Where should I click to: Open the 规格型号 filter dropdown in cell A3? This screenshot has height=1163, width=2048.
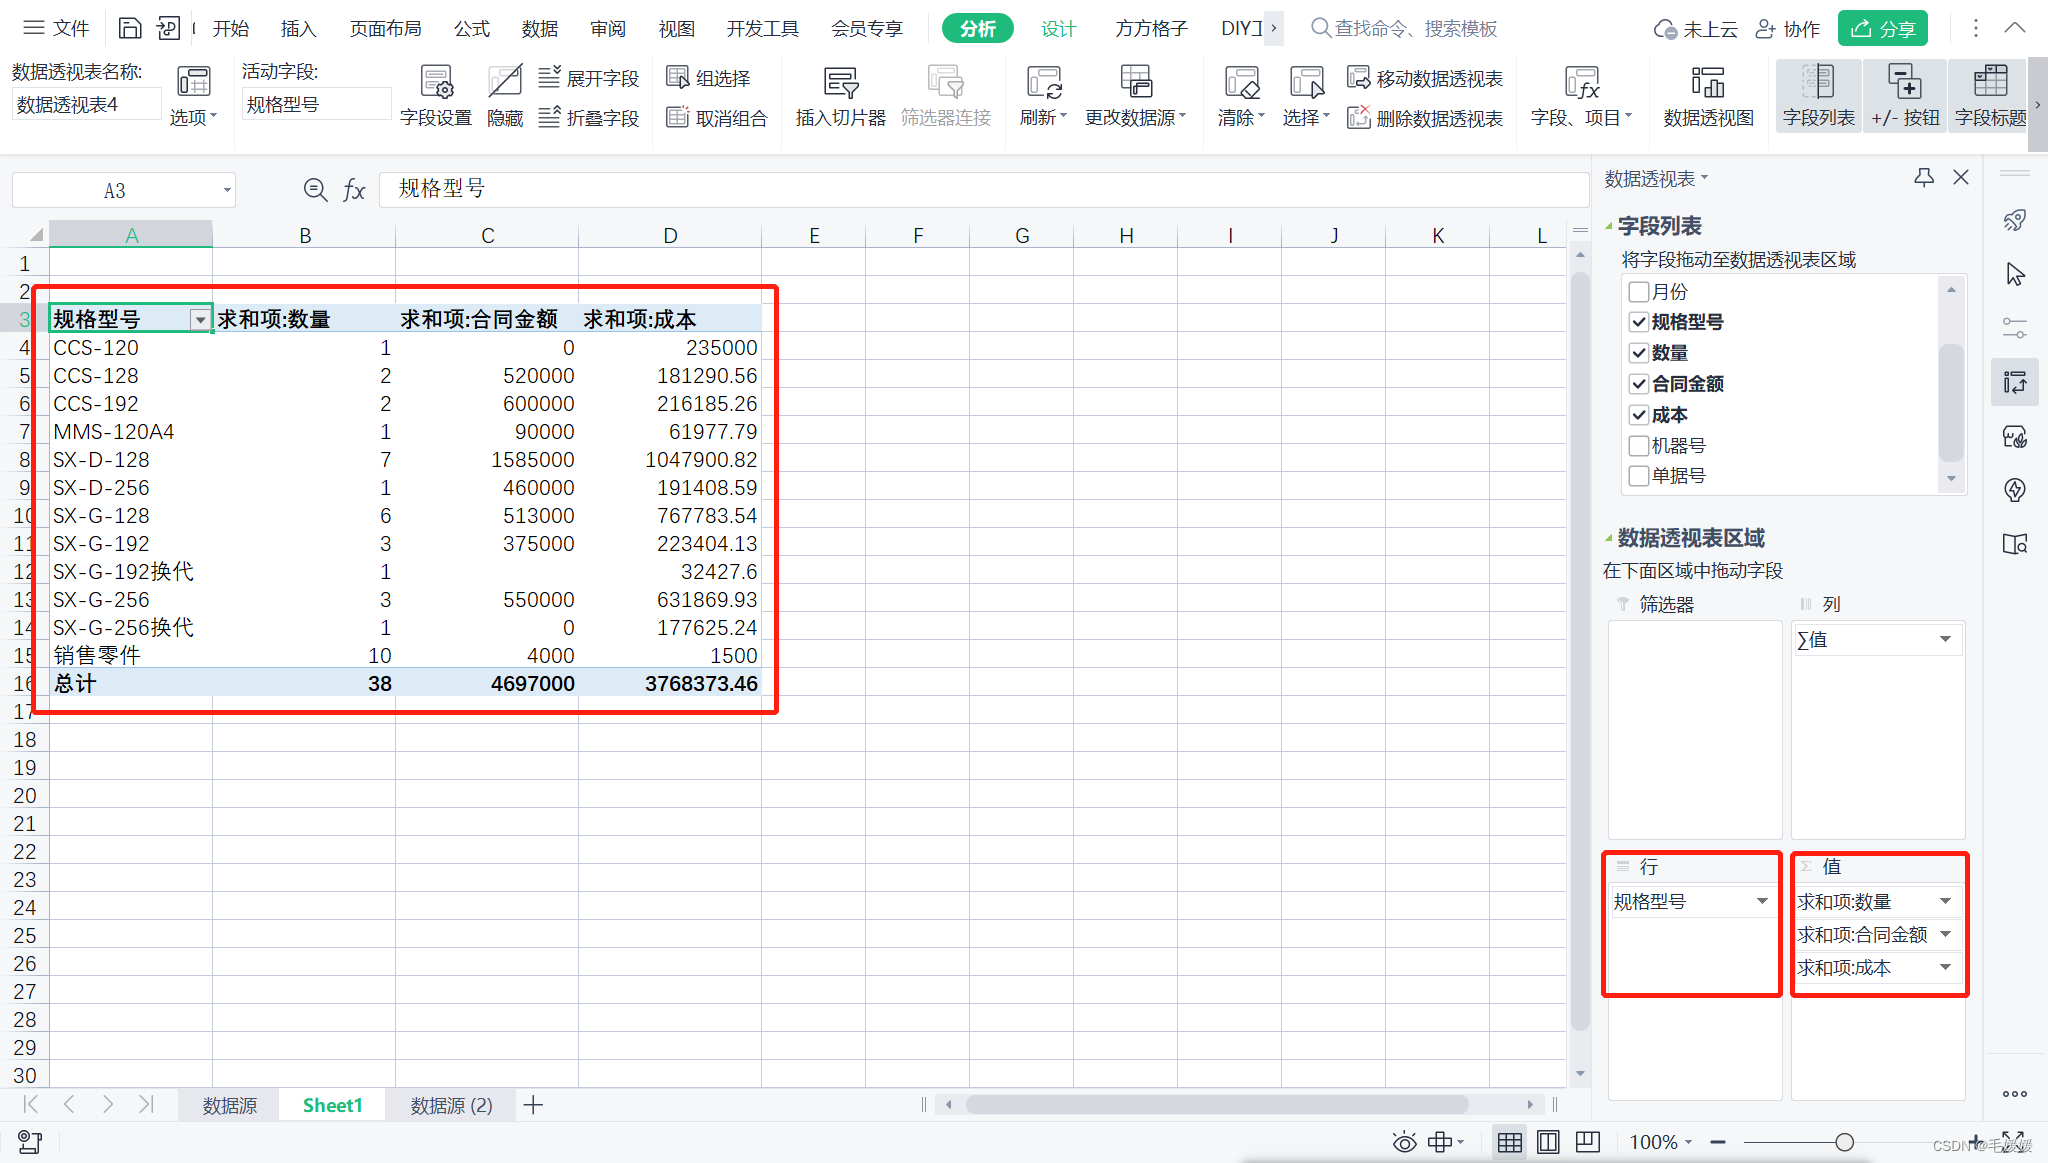pos(200,320)
